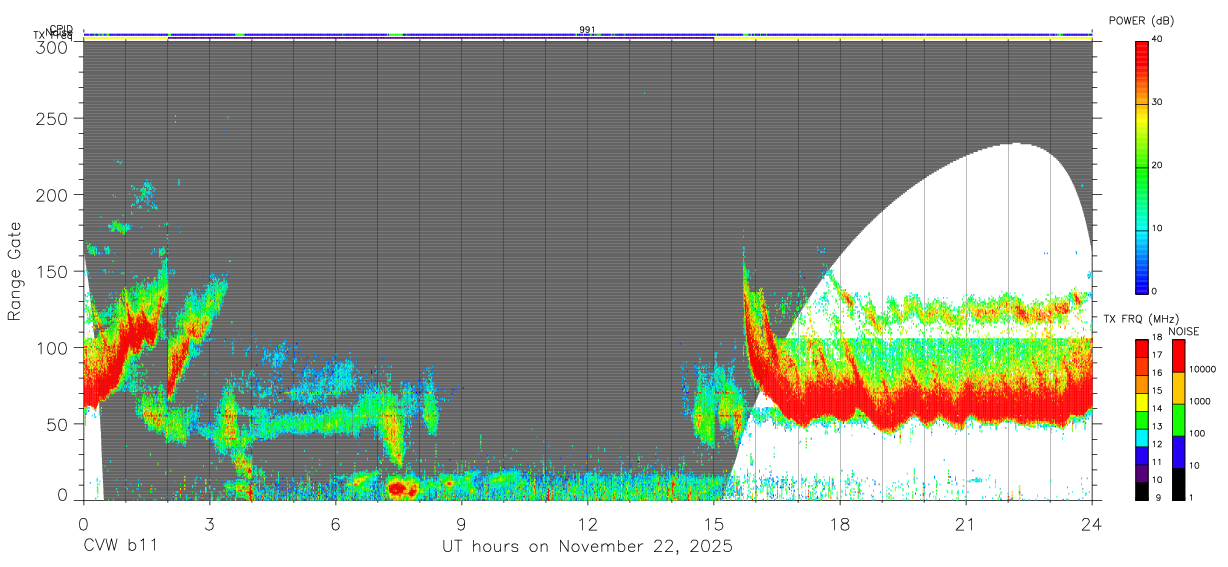Click the 3 tick on the UT hours axis
The width and height of the screenshot is (1228, 567).
coord(210,523)
